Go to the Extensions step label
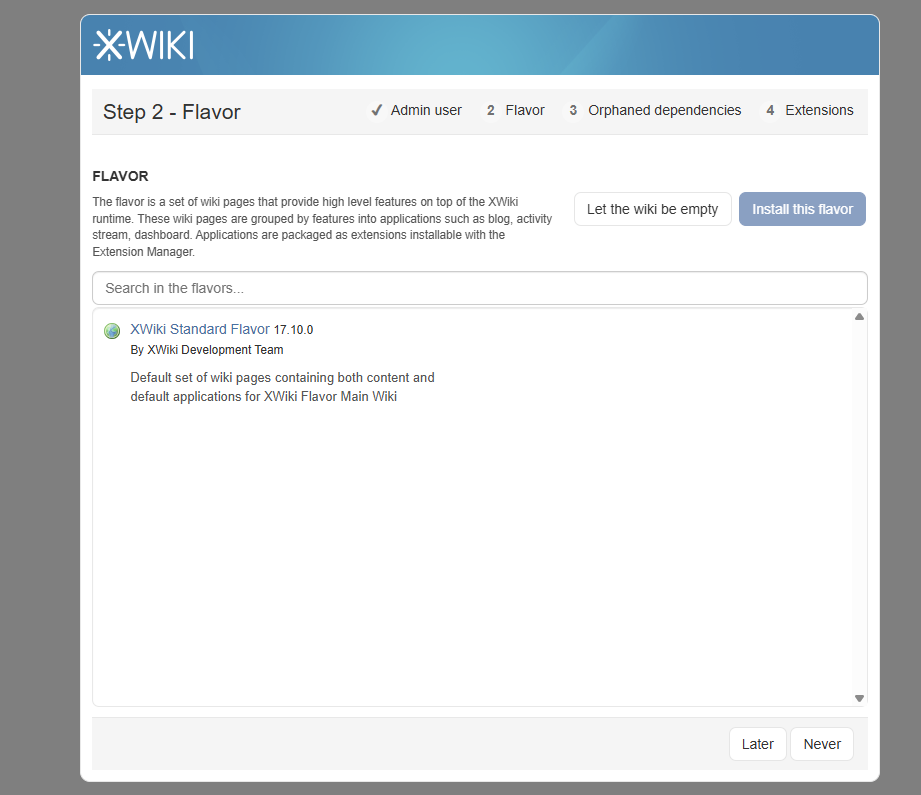The width and height of the screenshot is (921, 795). pos(819,111)
